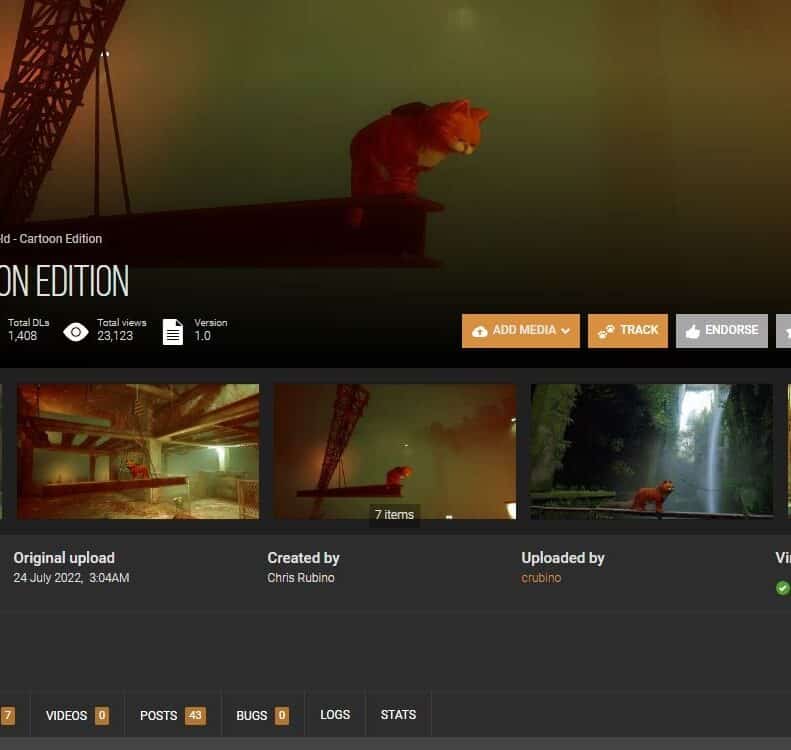Switch to the Videos tab
This screenshot has width=791, height=750.
coord(77,715)
